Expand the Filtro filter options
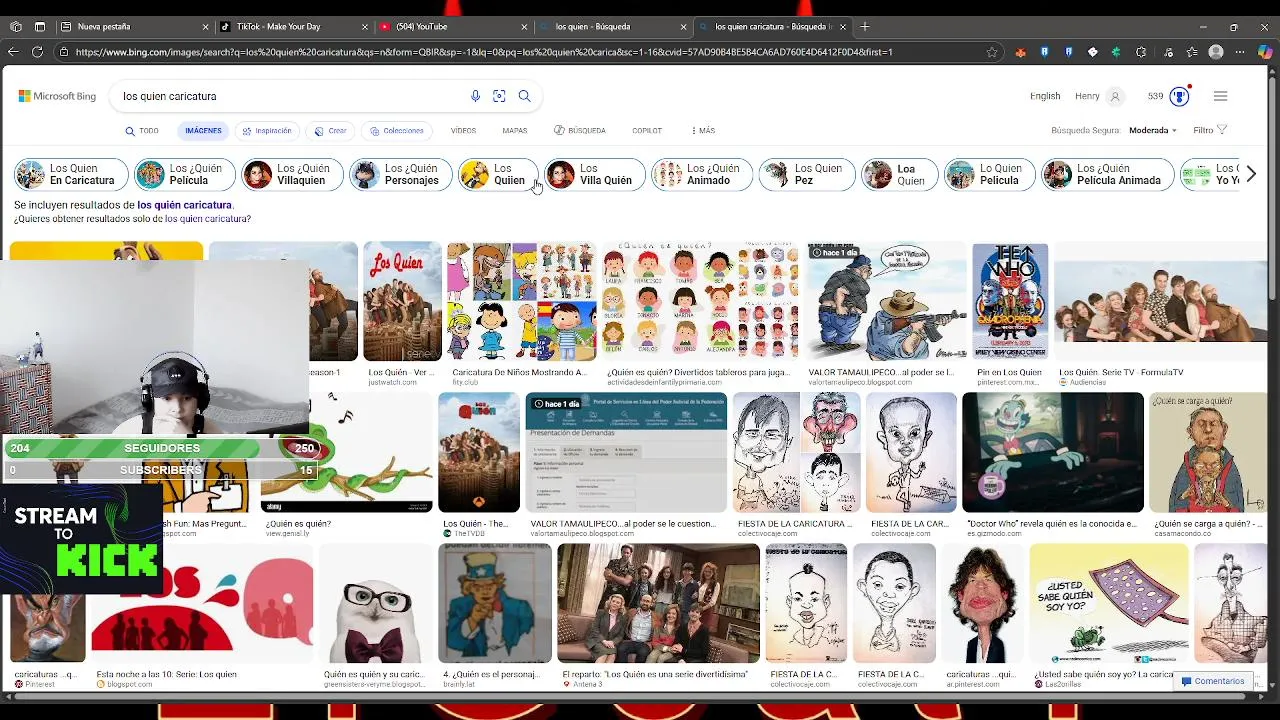The width and height of the screenshot is (1280, 720). (x=1210, y=130)
